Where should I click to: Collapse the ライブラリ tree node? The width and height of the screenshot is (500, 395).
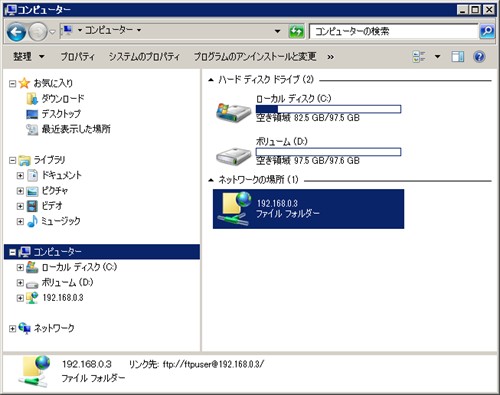(12, 160)
